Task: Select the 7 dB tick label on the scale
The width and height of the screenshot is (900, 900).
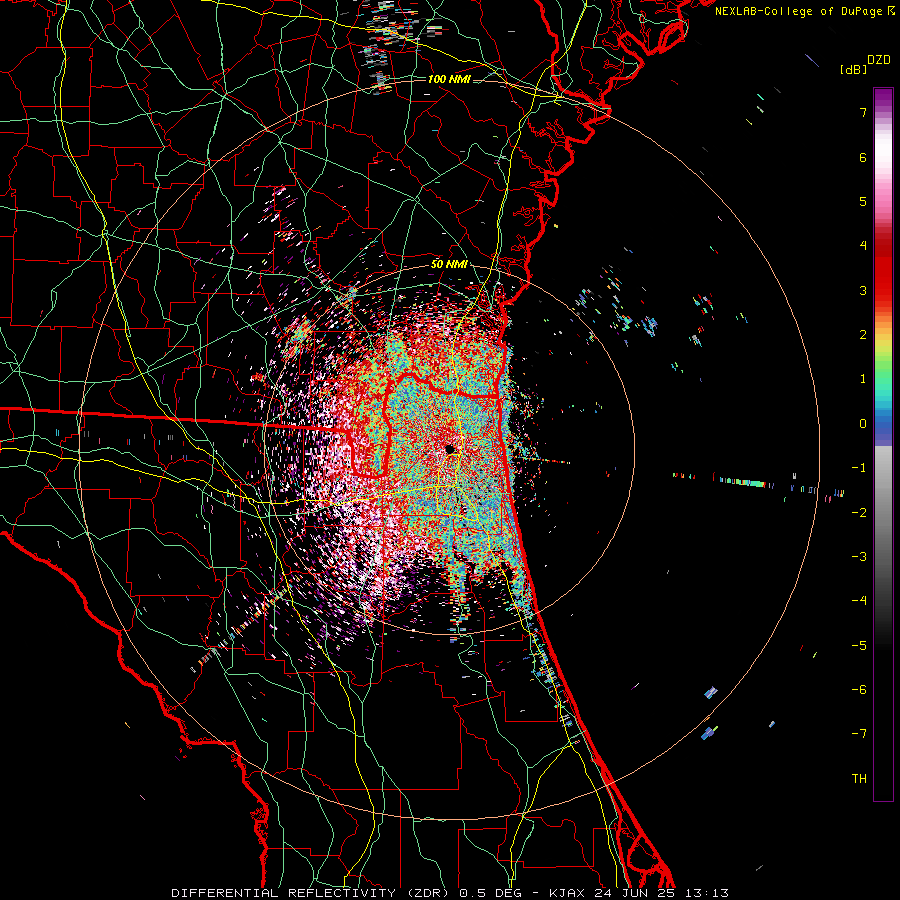Action: point(863,112)
